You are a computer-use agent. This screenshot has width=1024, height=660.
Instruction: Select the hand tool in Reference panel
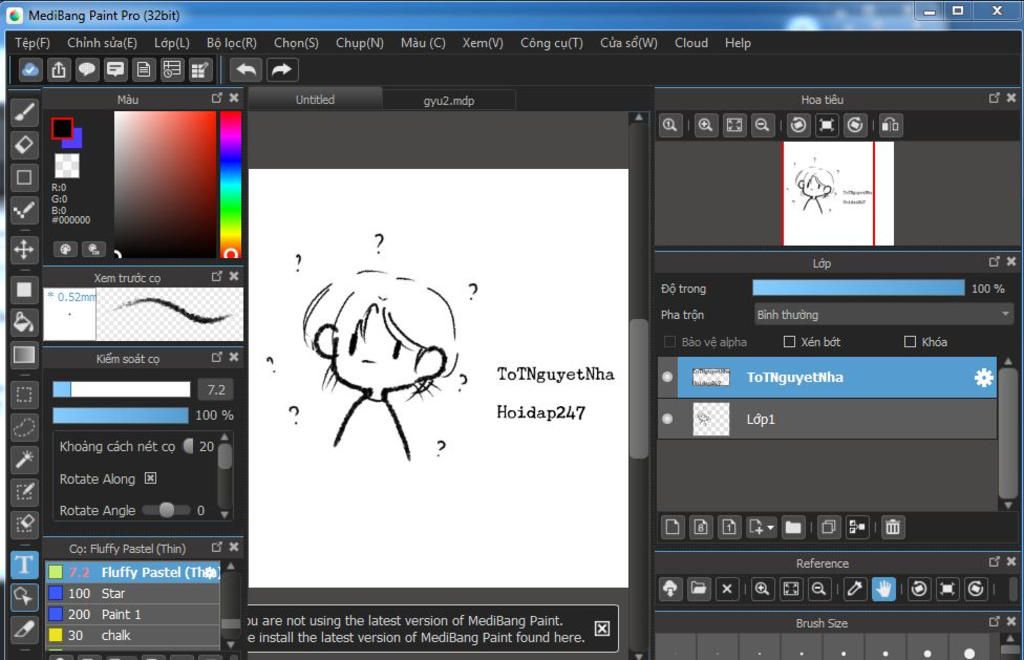(883, 589)
